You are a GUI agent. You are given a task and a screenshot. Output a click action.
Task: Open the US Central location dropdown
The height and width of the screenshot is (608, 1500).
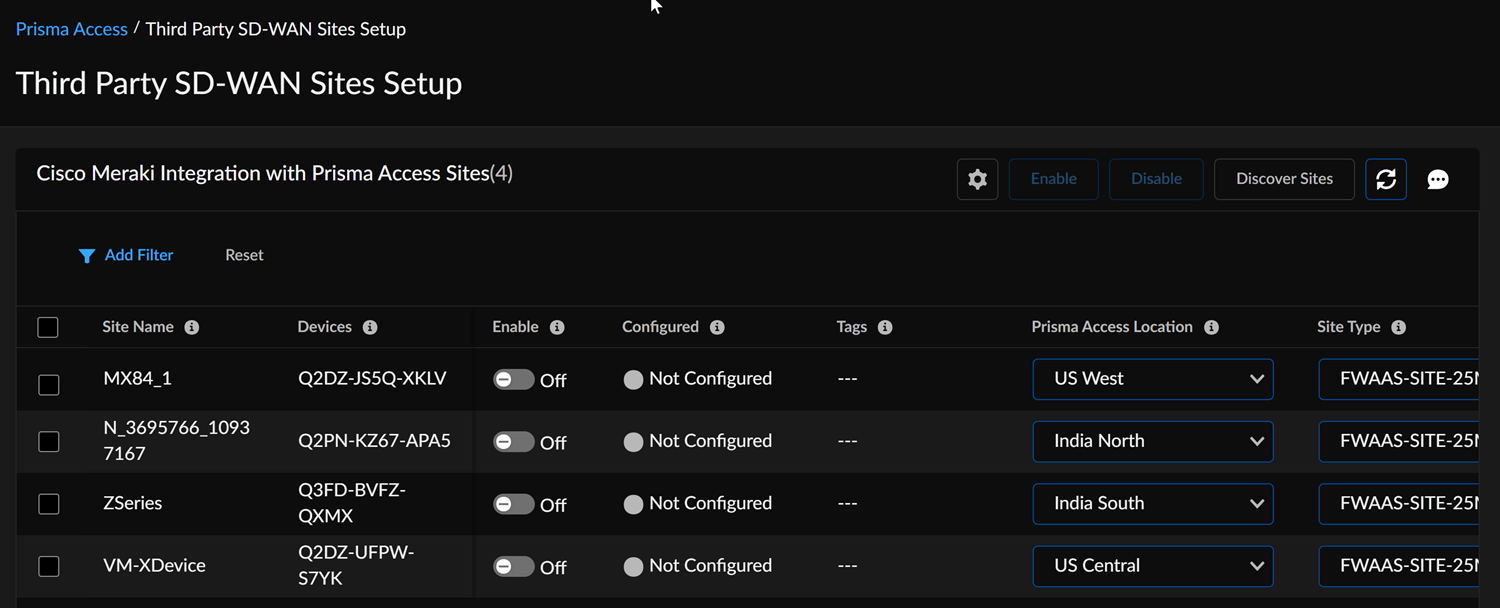click(x=1152, y=566)
